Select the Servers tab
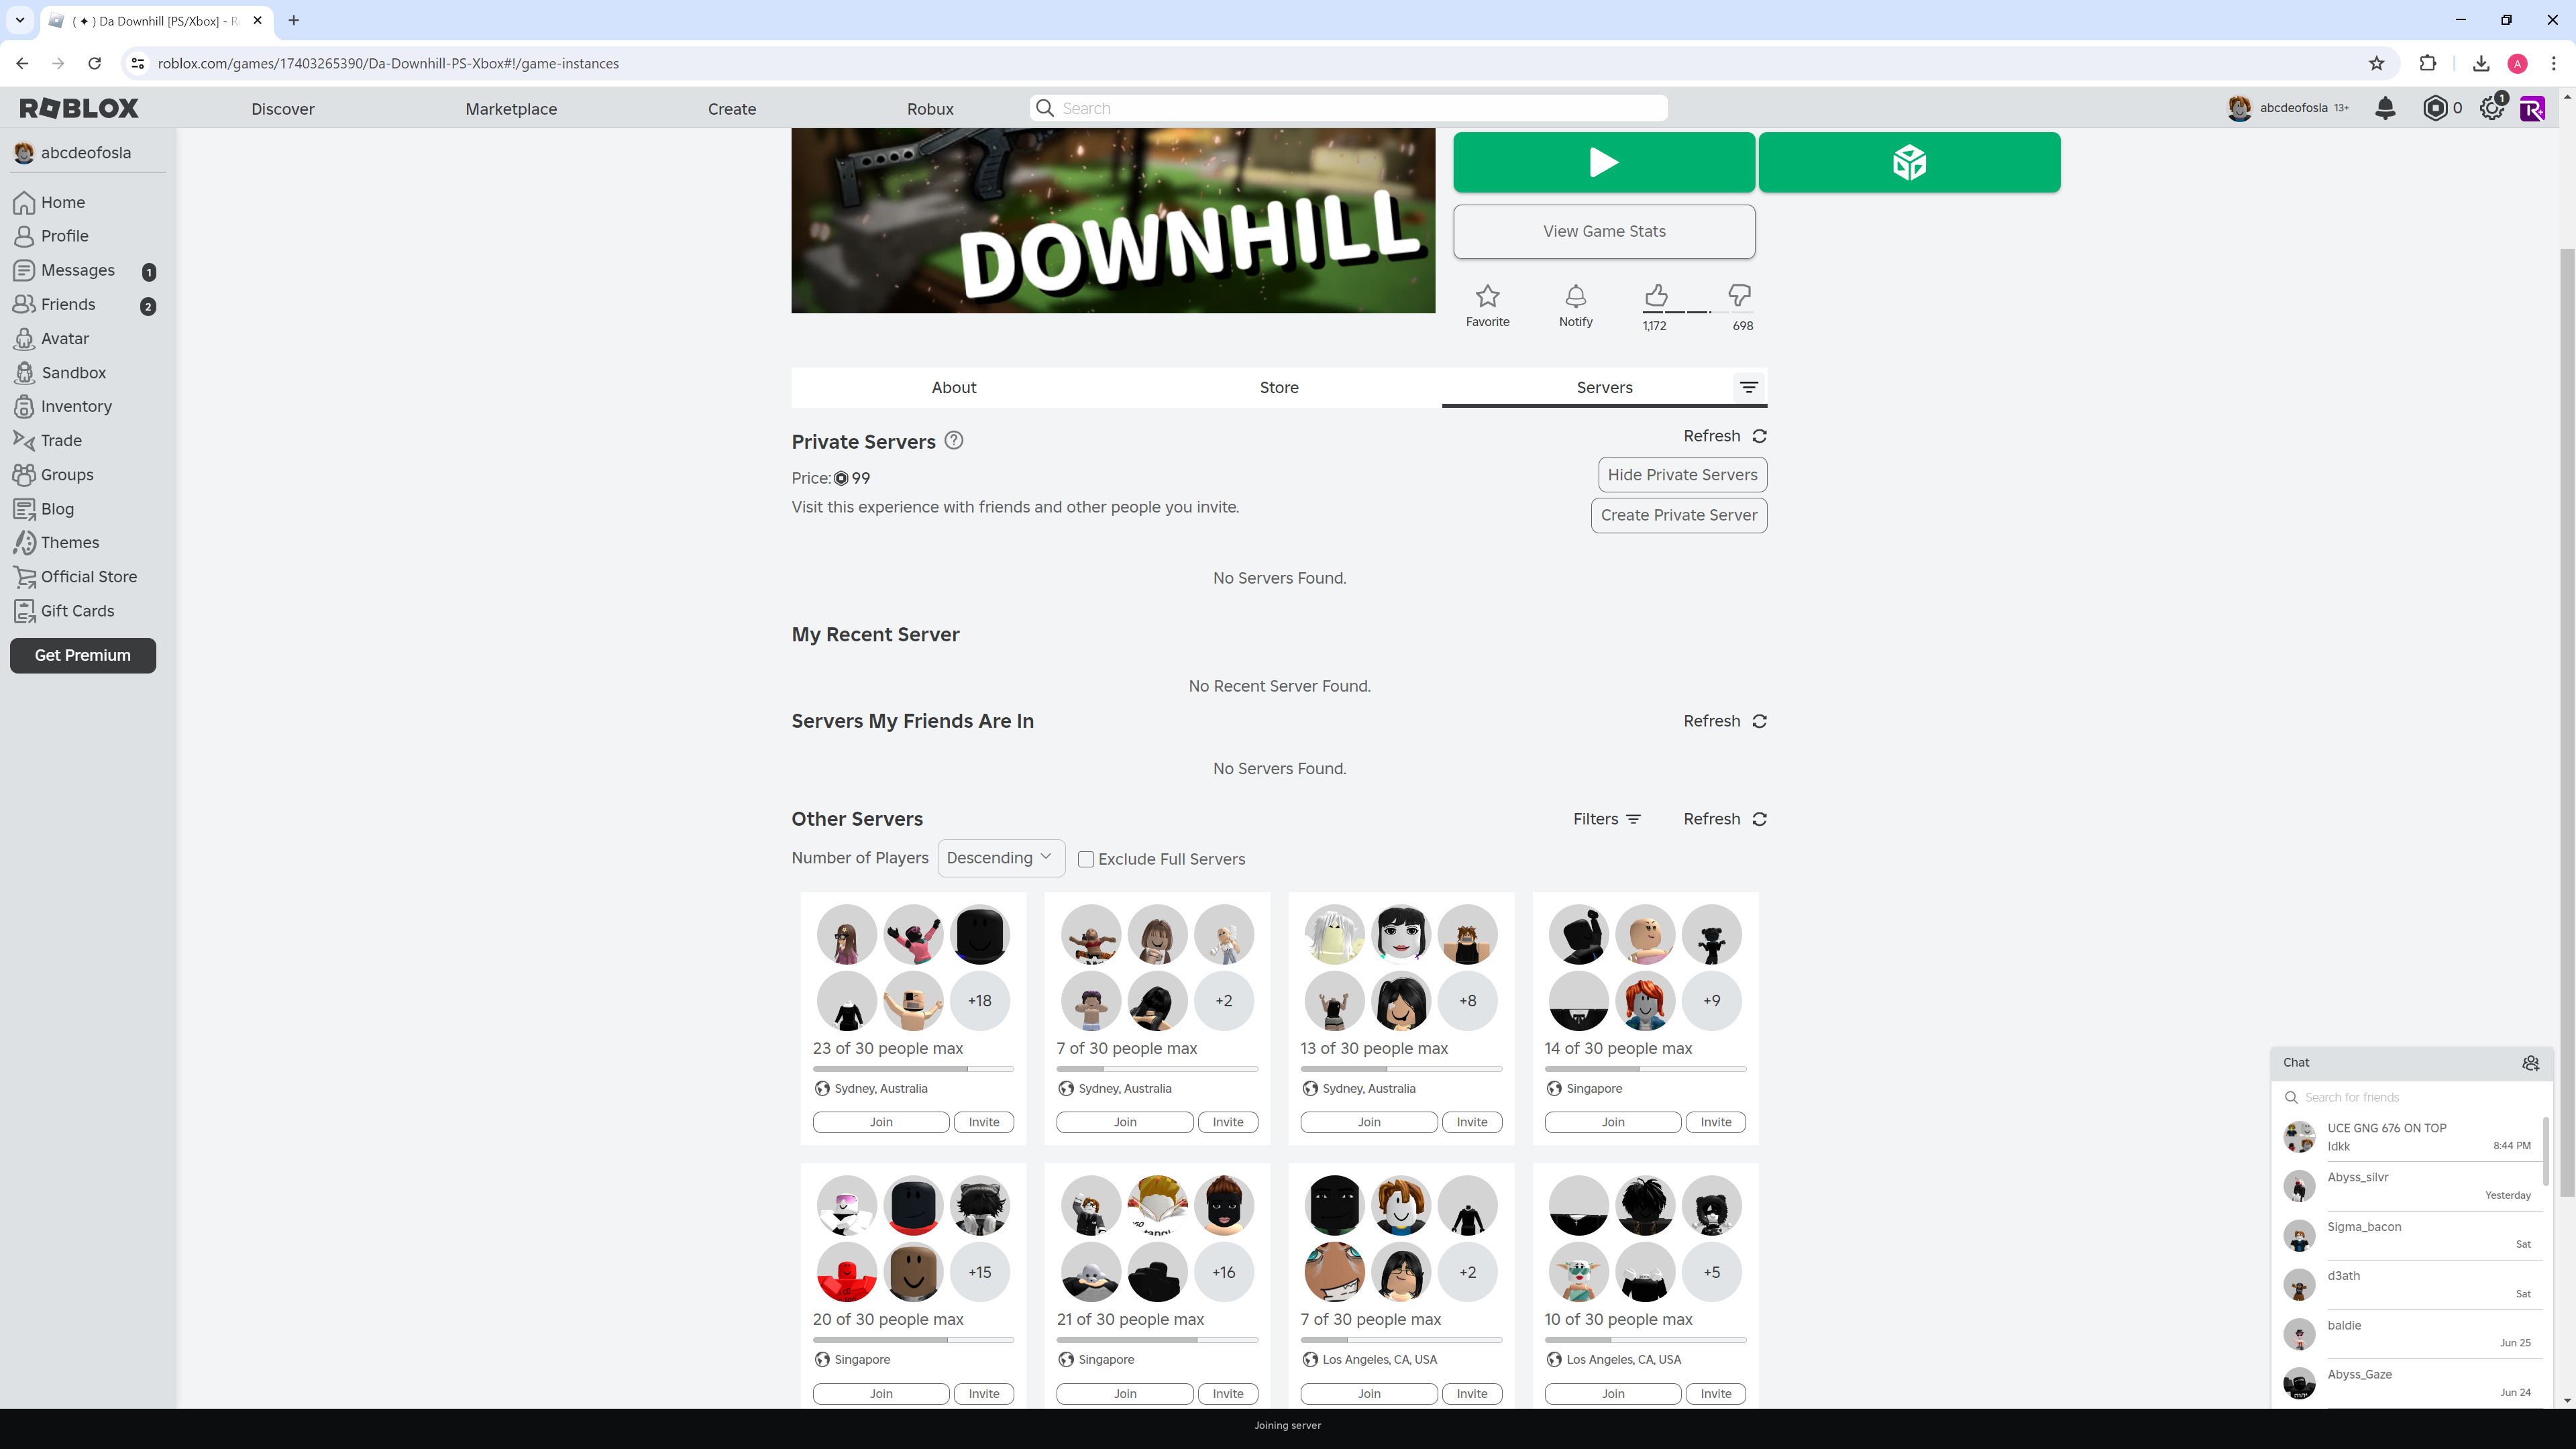Screen dimensions: 2576x1449 point(1604,387)
